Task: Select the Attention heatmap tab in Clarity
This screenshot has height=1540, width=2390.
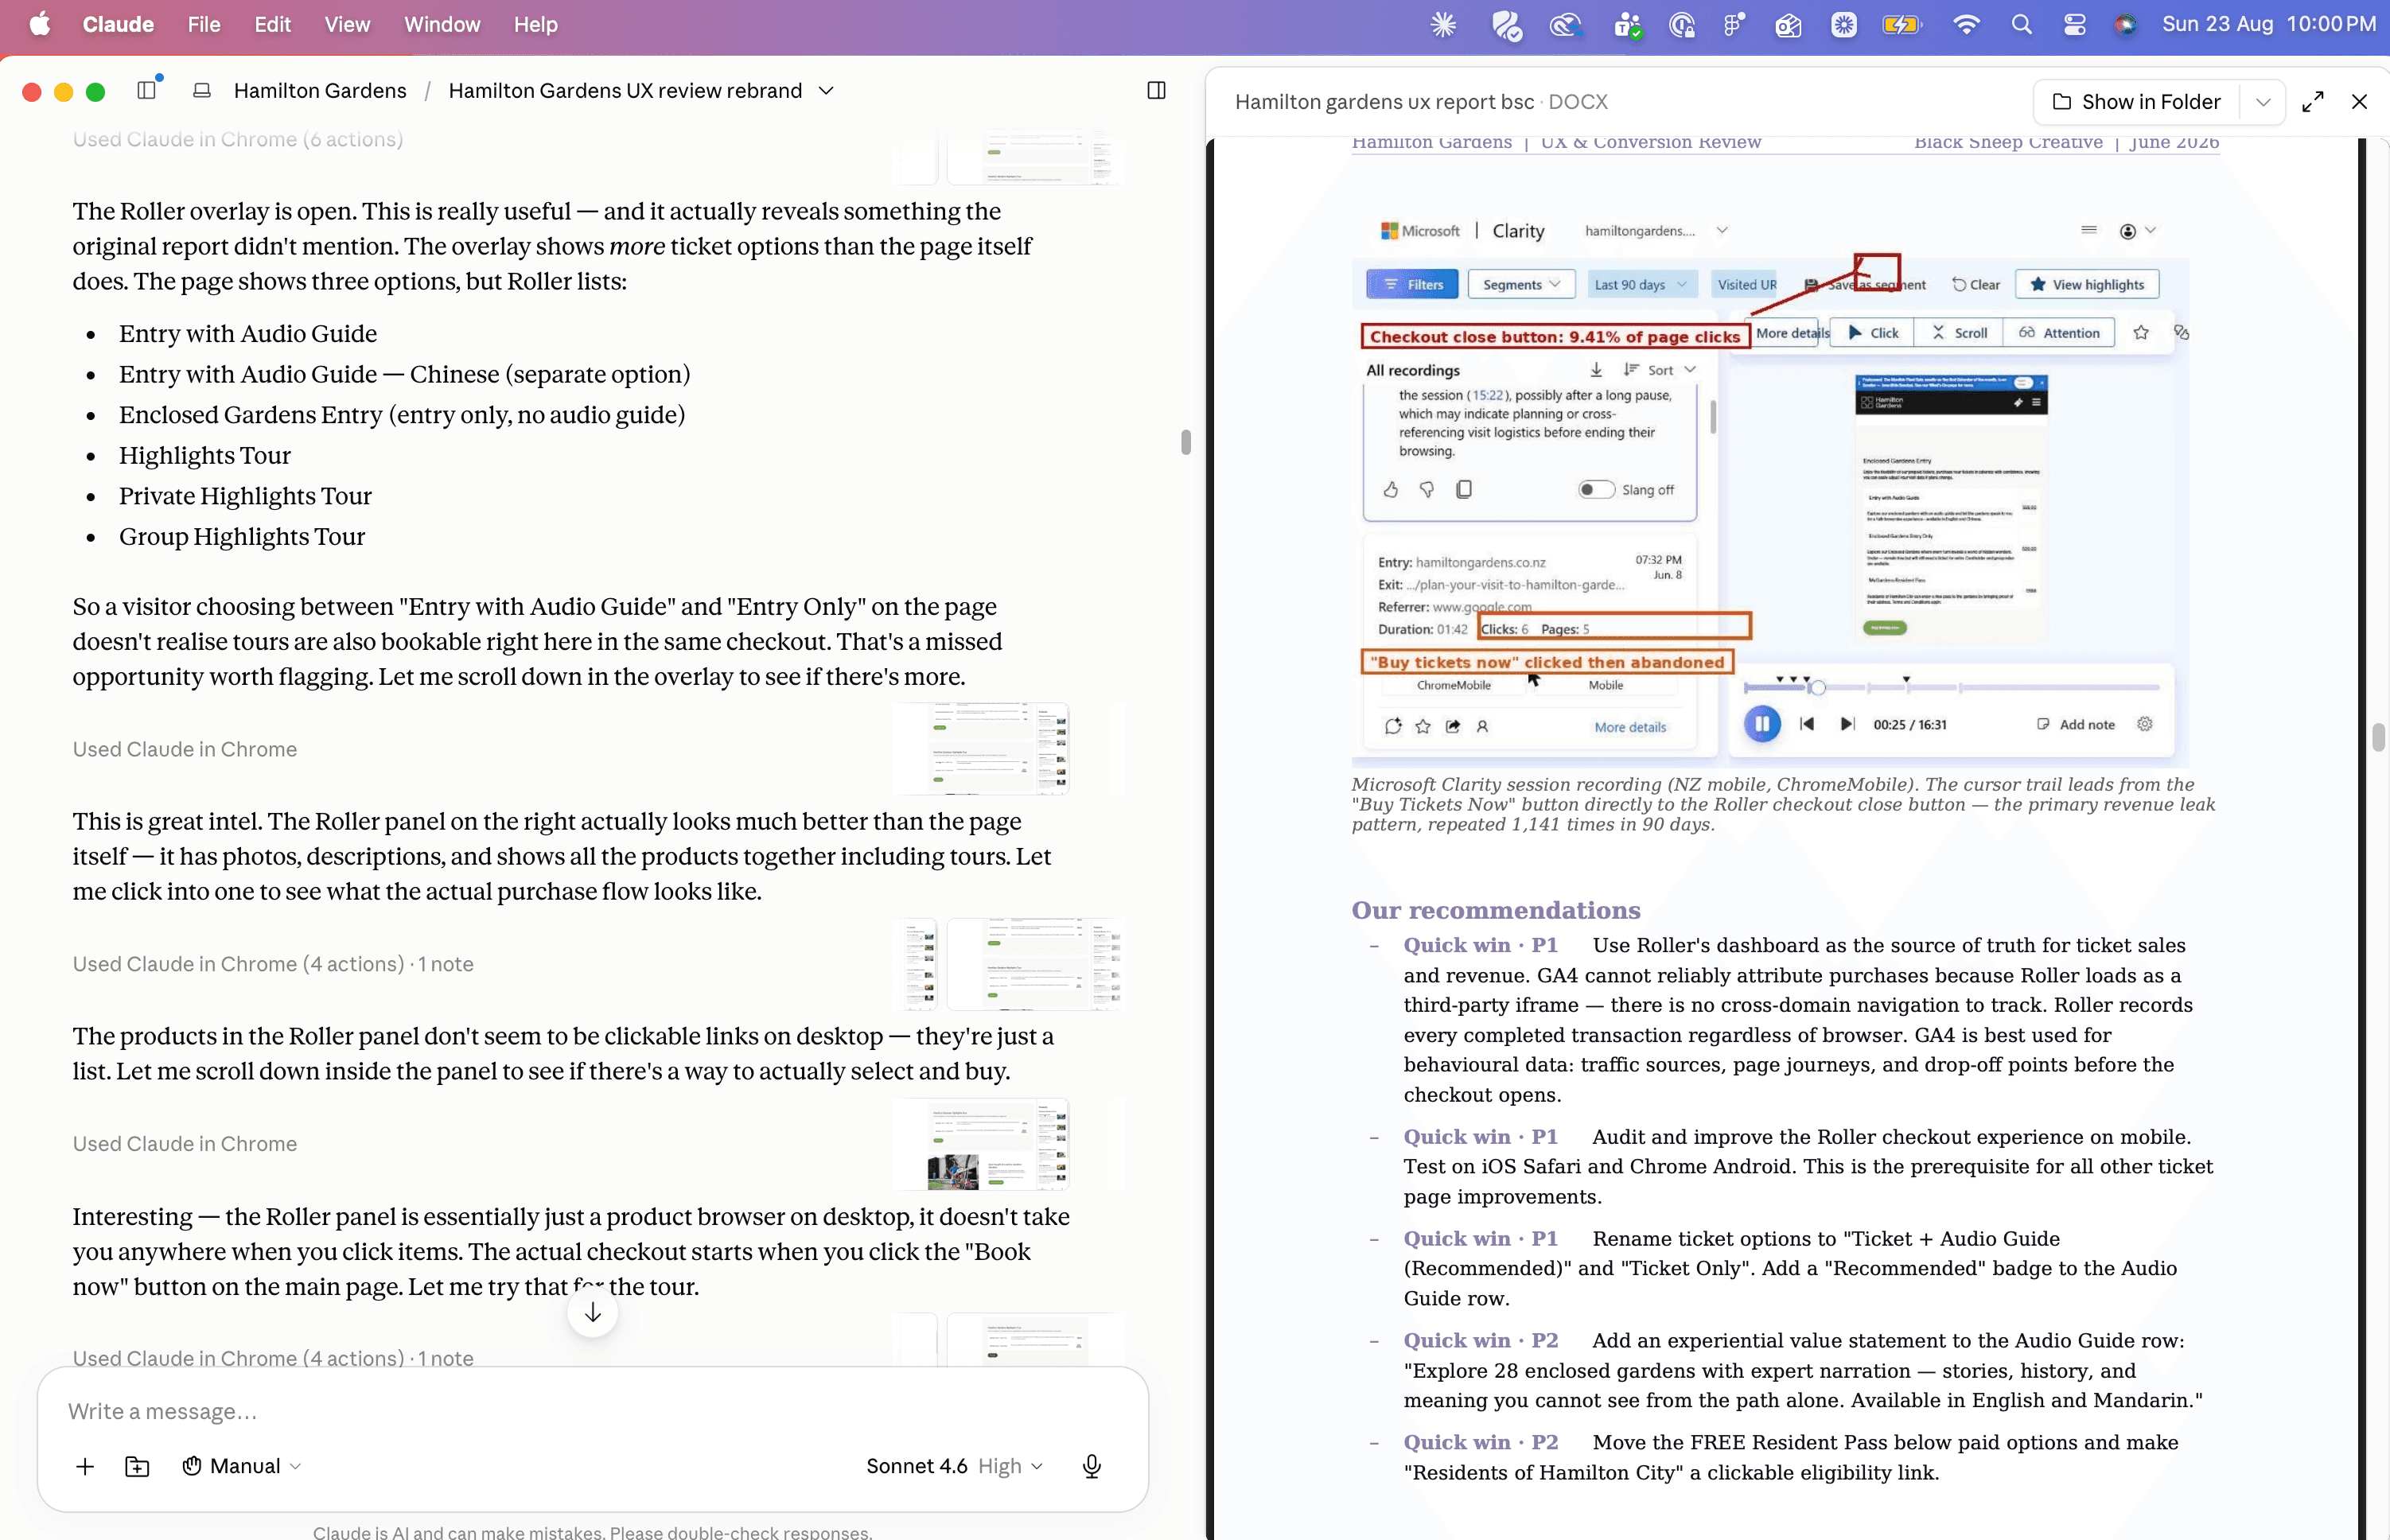Action: click(x=2059, y=333)
